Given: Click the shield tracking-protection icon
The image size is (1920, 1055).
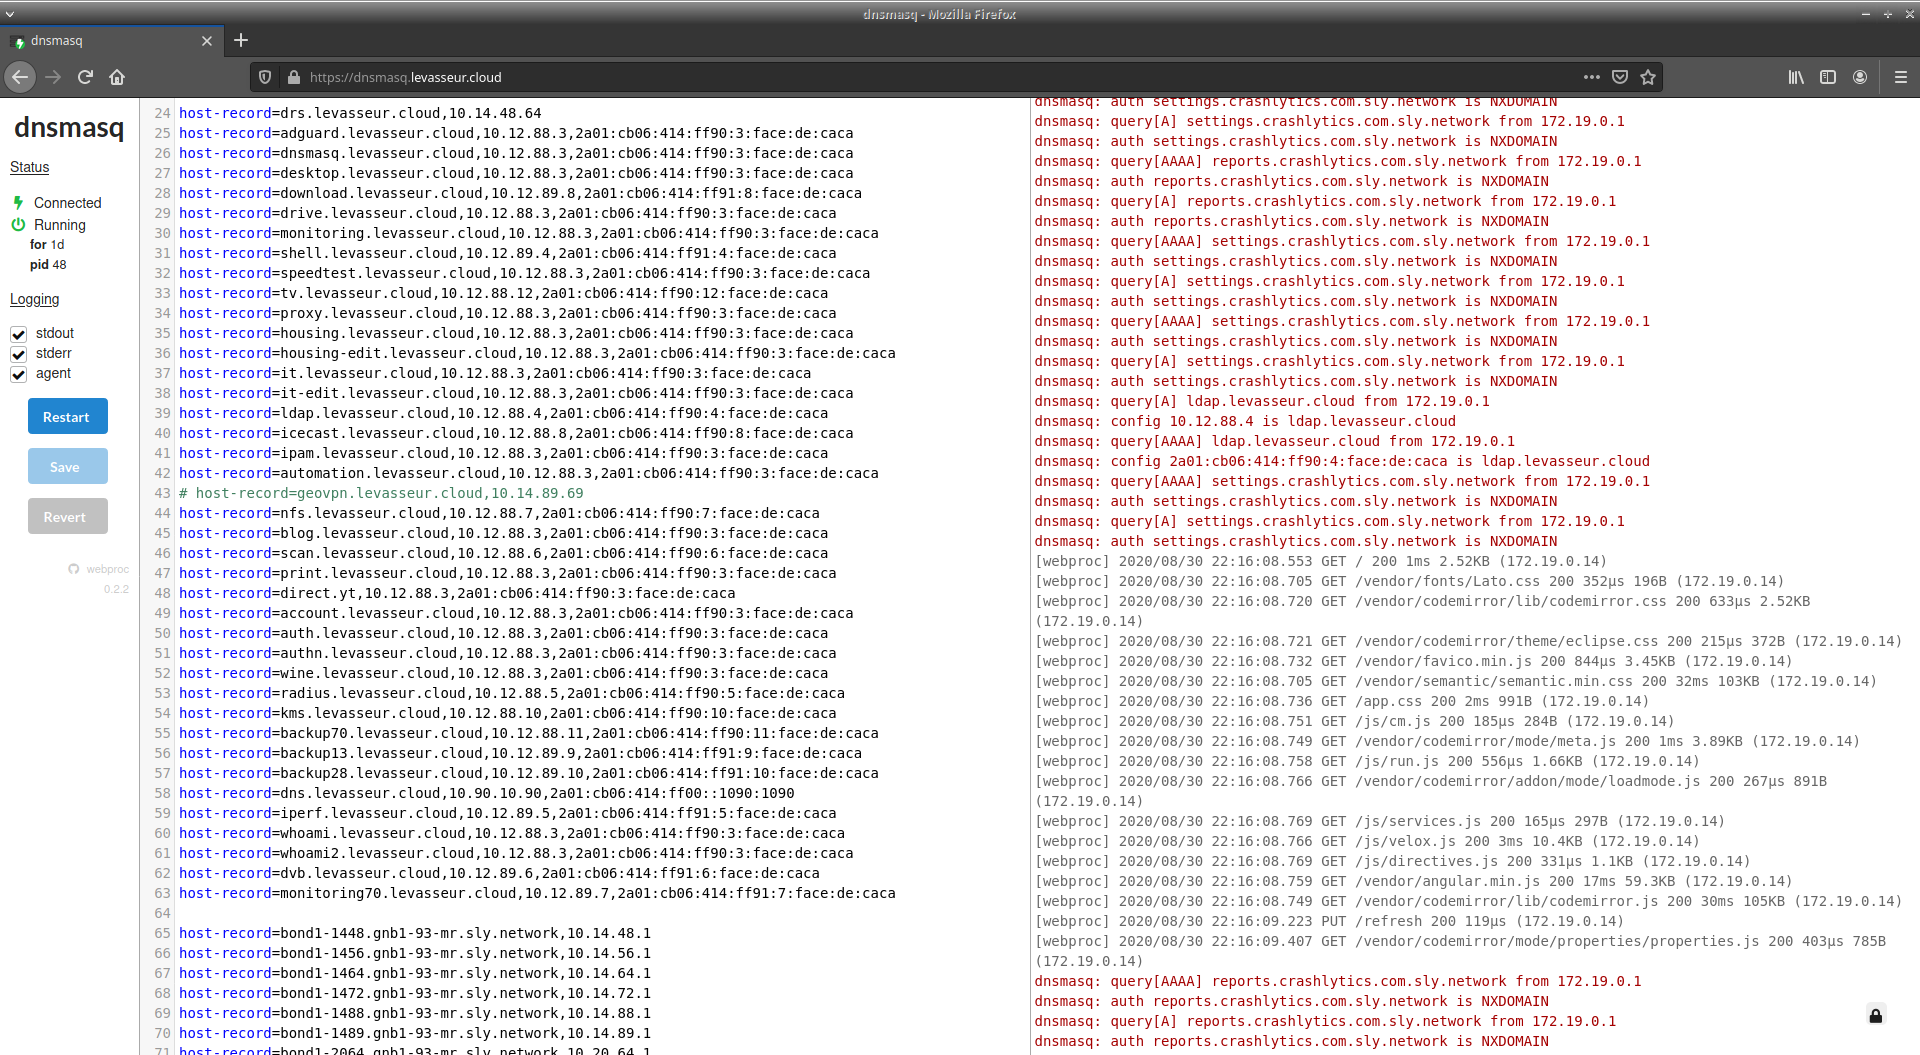Looking at the screenshot, I should pyautogui.click(x=264, y=77).
